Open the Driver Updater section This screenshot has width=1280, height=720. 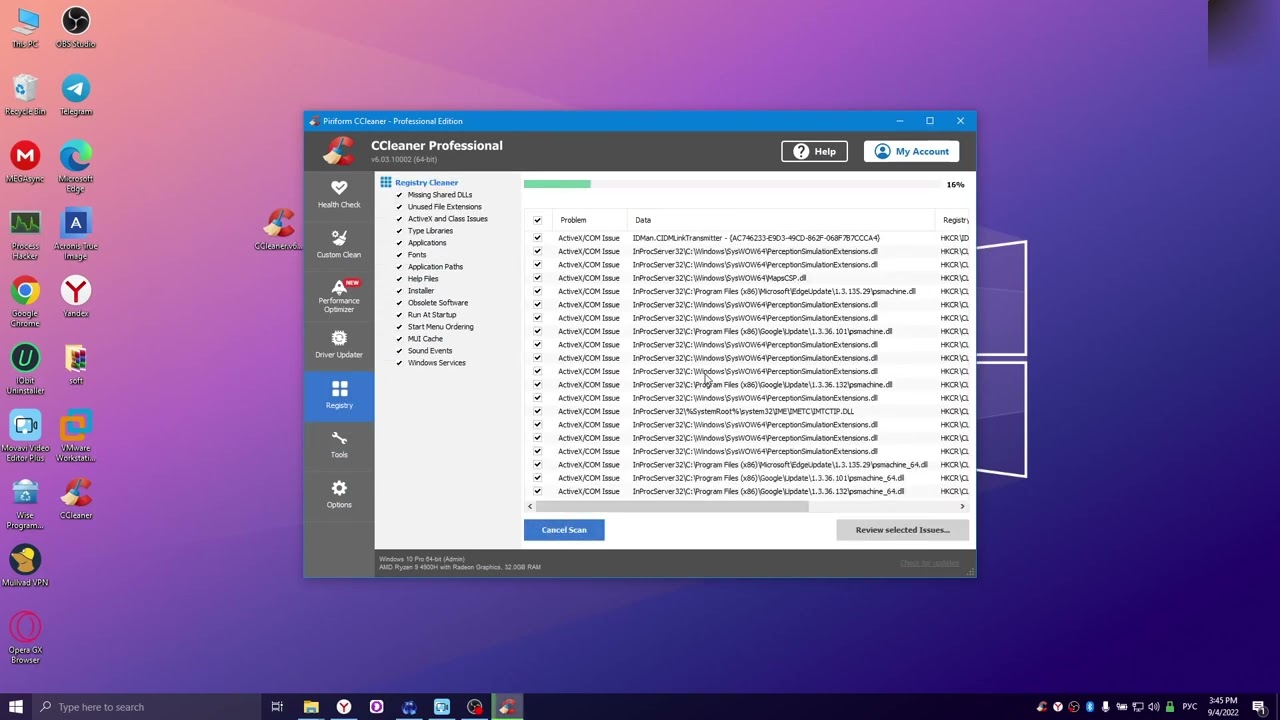[x=339, y=344]
